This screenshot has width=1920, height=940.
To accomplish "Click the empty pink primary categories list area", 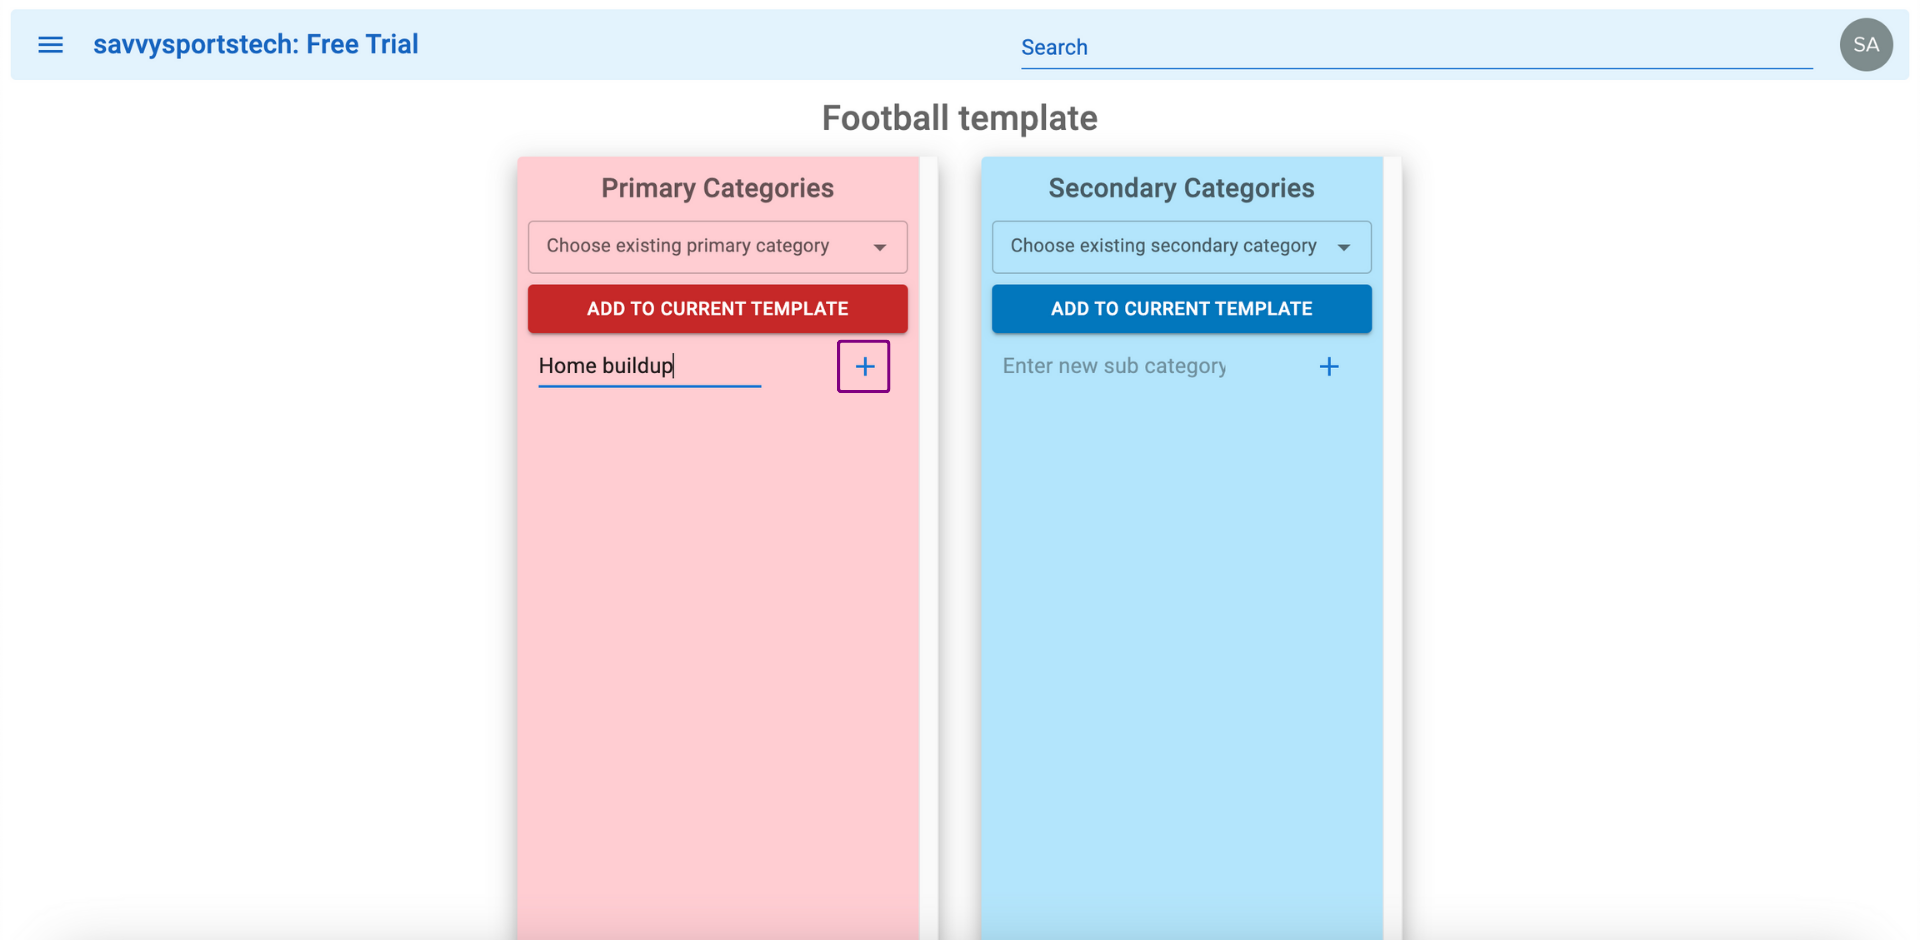I will click(718, 660).
